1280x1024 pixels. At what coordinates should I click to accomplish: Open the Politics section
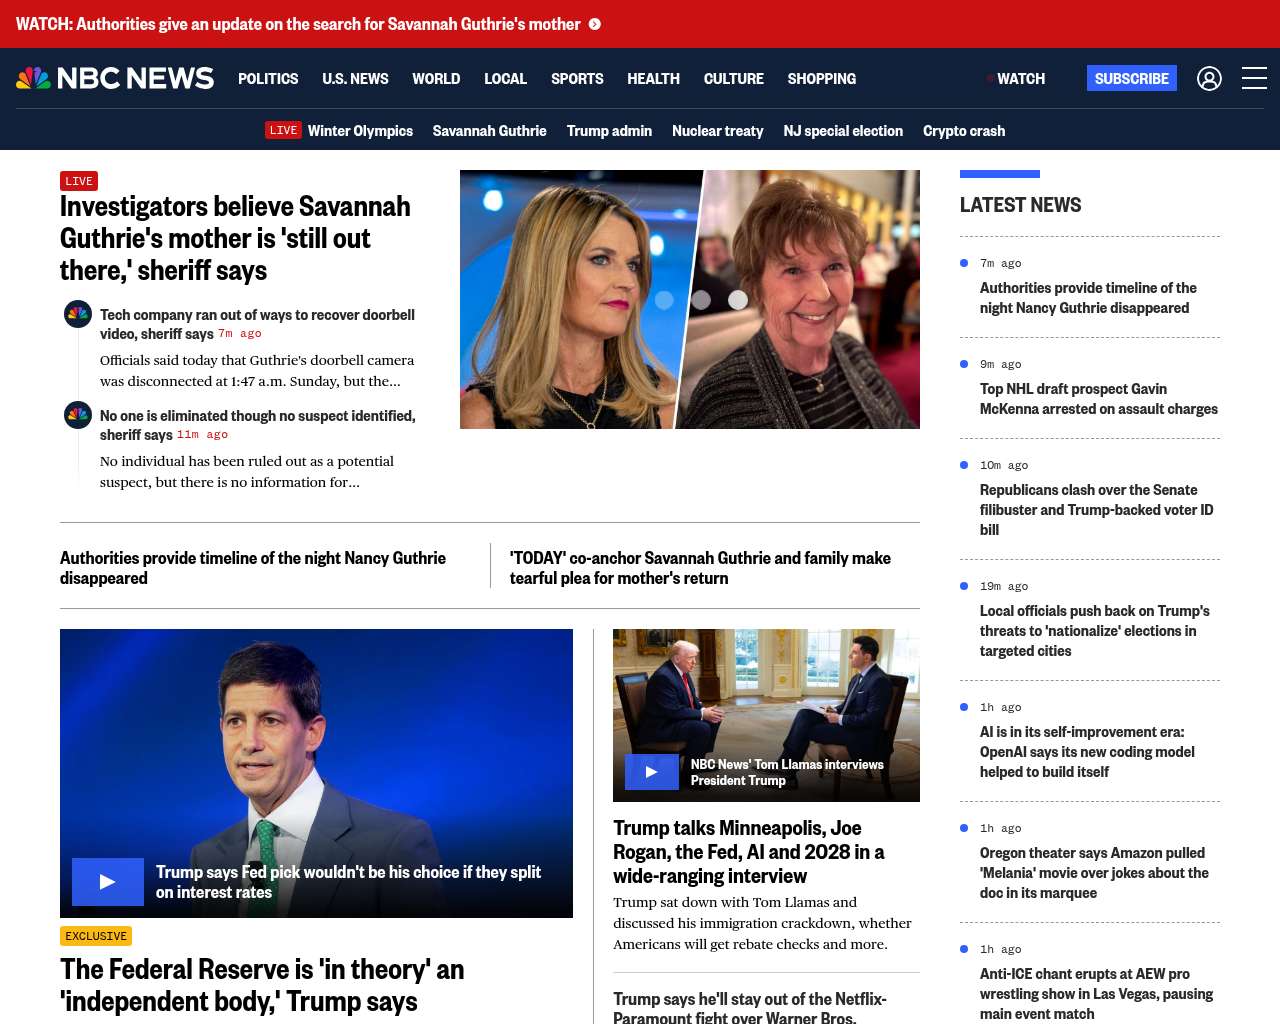tap(268, 78)
